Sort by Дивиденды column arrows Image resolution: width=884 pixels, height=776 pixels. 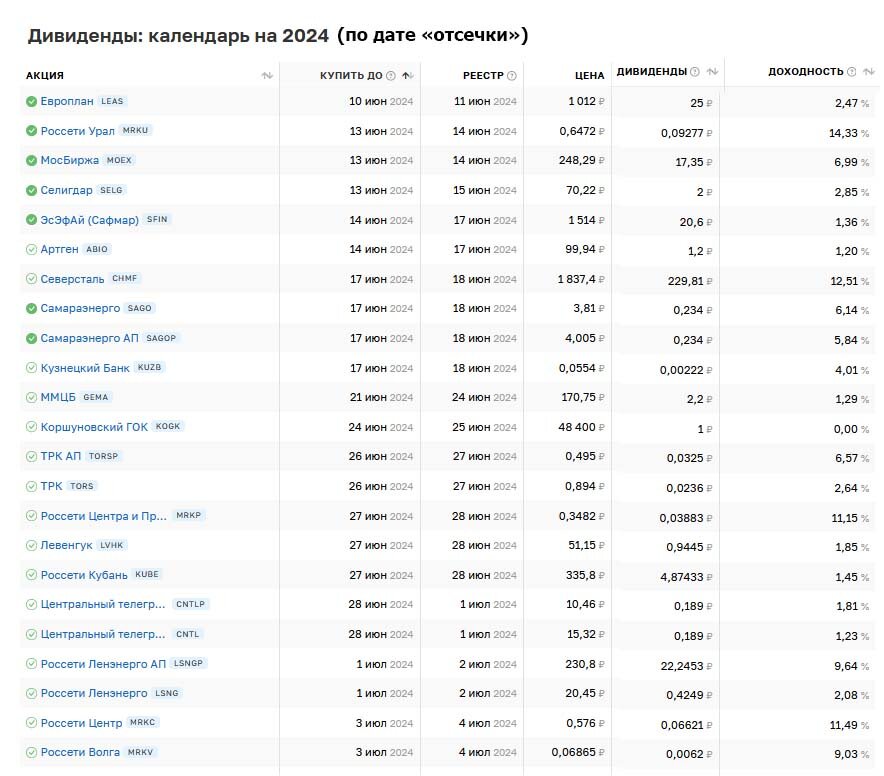click(x=712, y=72)
